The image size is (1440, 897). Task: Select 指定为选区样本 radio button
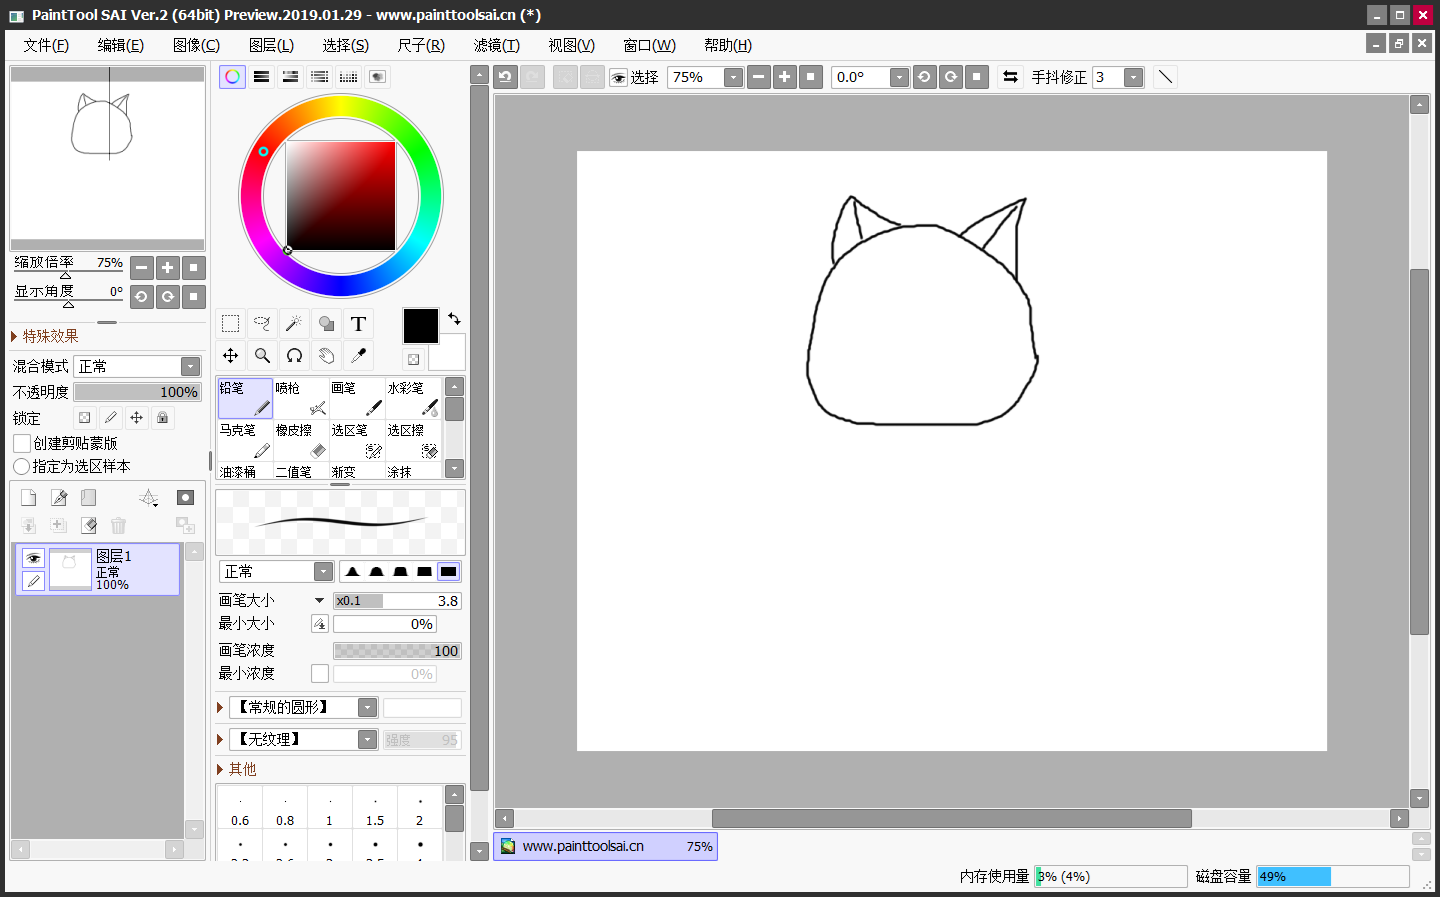(x=21, y=467)
